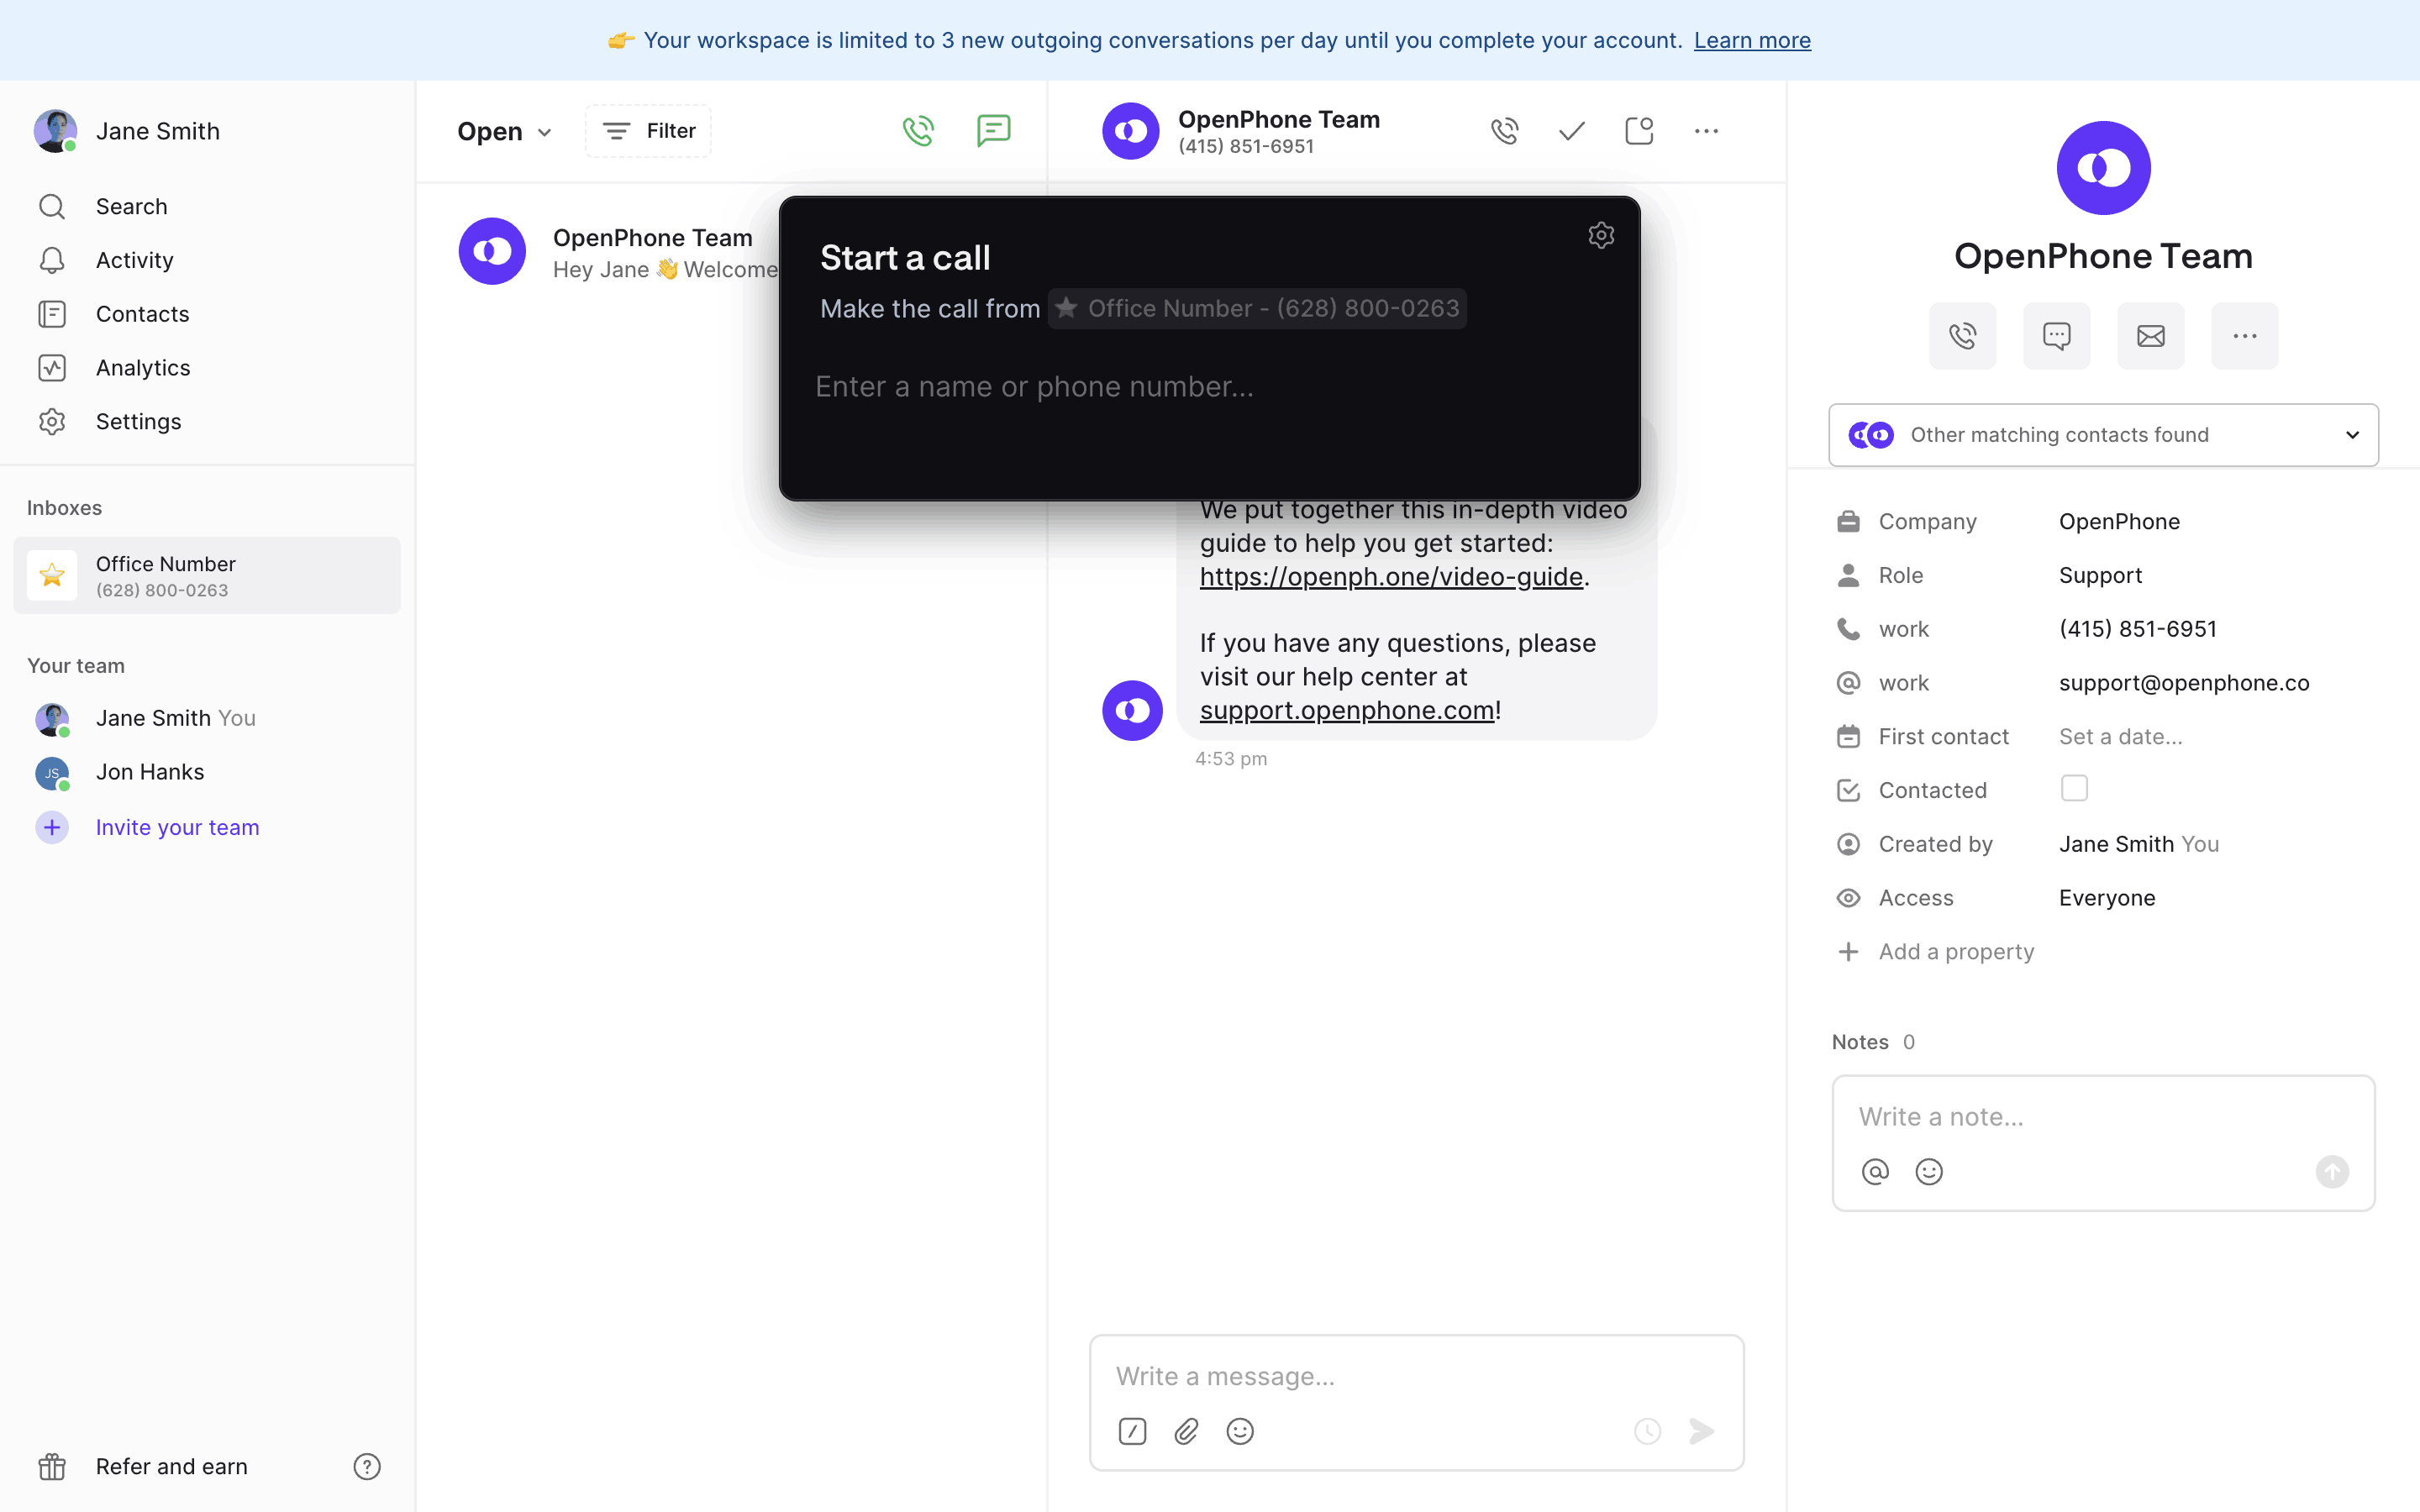
Task: Open the help question mark icon
Action: pyautogui.click(x=367, y=1466)
